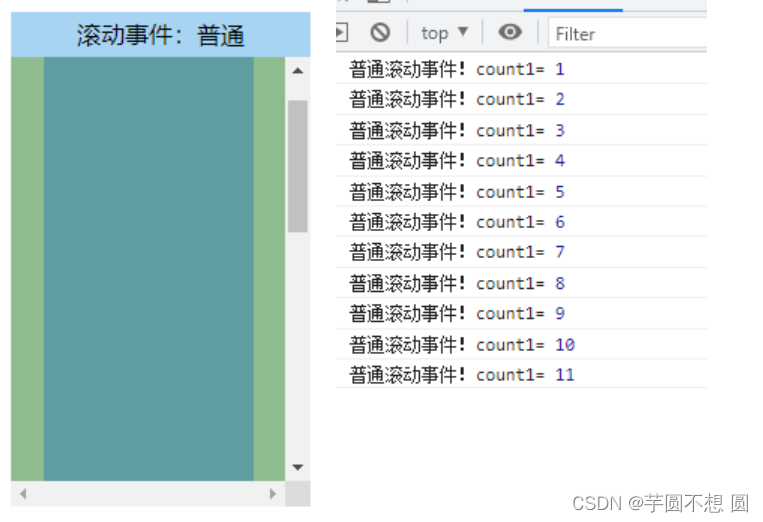
Task: Click the horizontal scrollbar track
Action: click(x=148, y=494)
